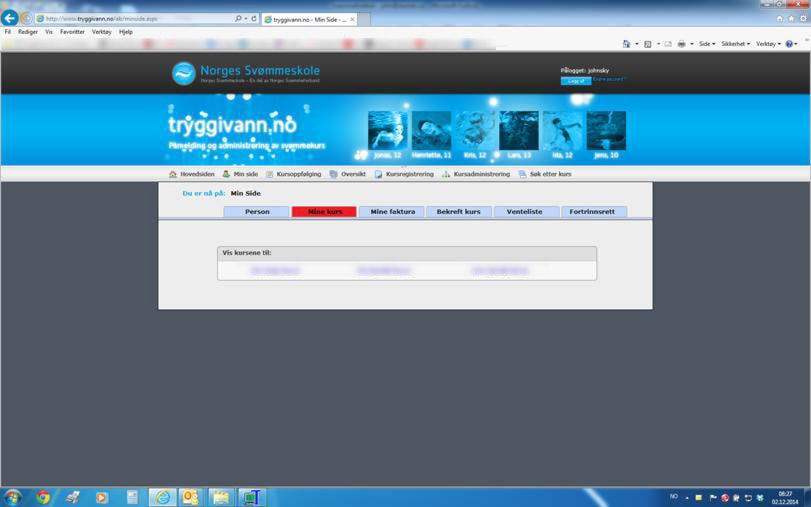Show hidden tray icons arrow
This screenshot has width=811, height=507.
[x=687, y=498]
